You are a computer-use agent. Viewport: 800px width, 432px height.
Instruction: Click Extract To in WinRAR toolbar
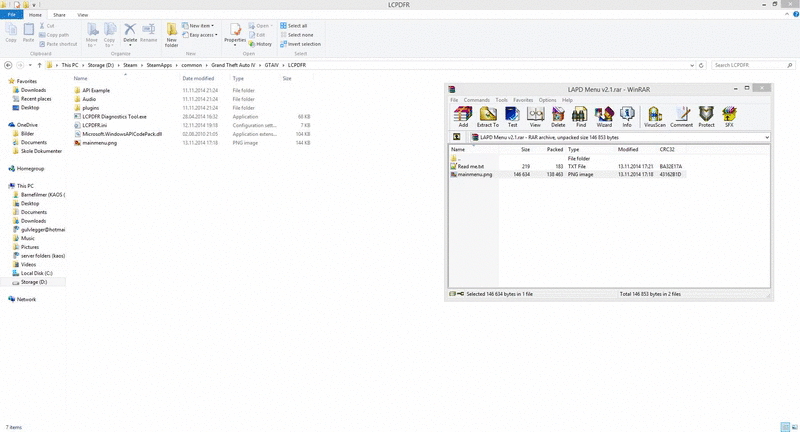click(488, 116)
